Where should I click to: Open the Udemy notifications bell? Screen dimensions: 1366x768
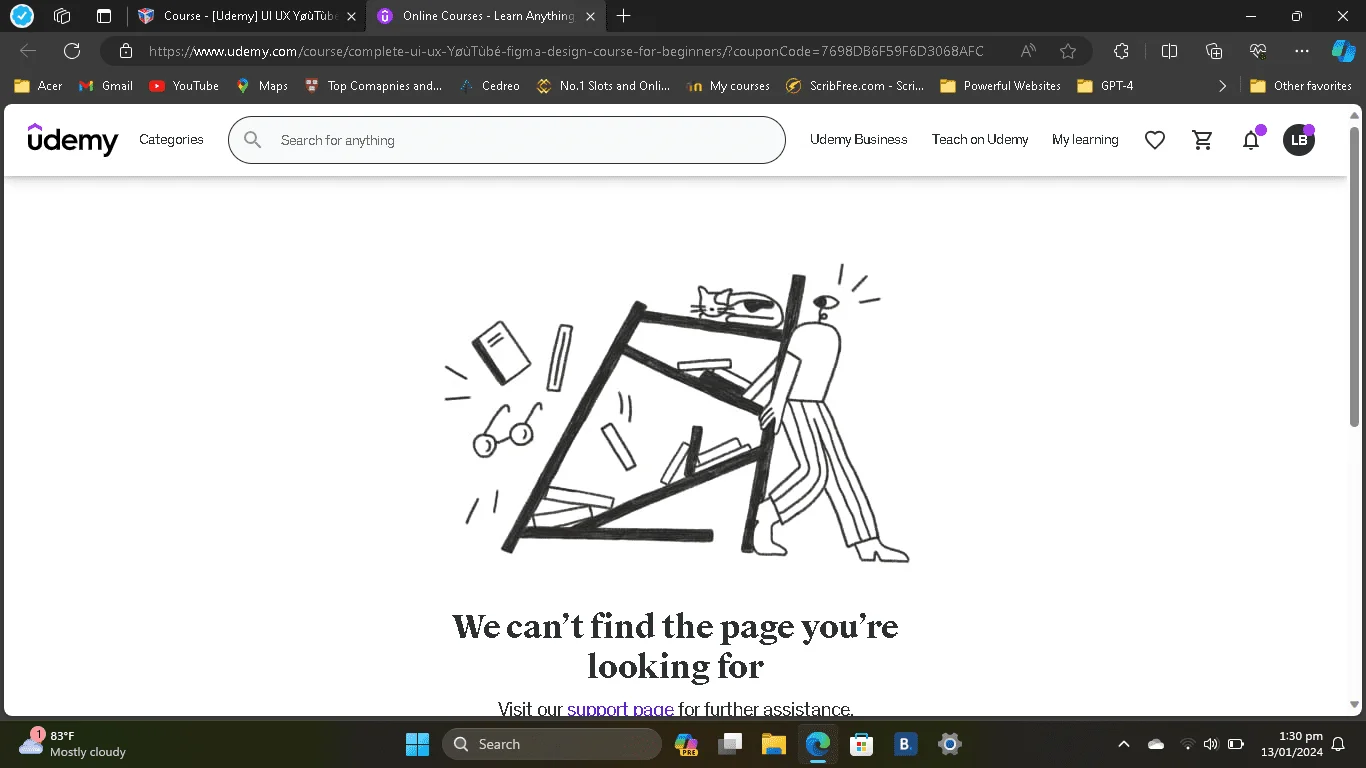point(1251,140)
